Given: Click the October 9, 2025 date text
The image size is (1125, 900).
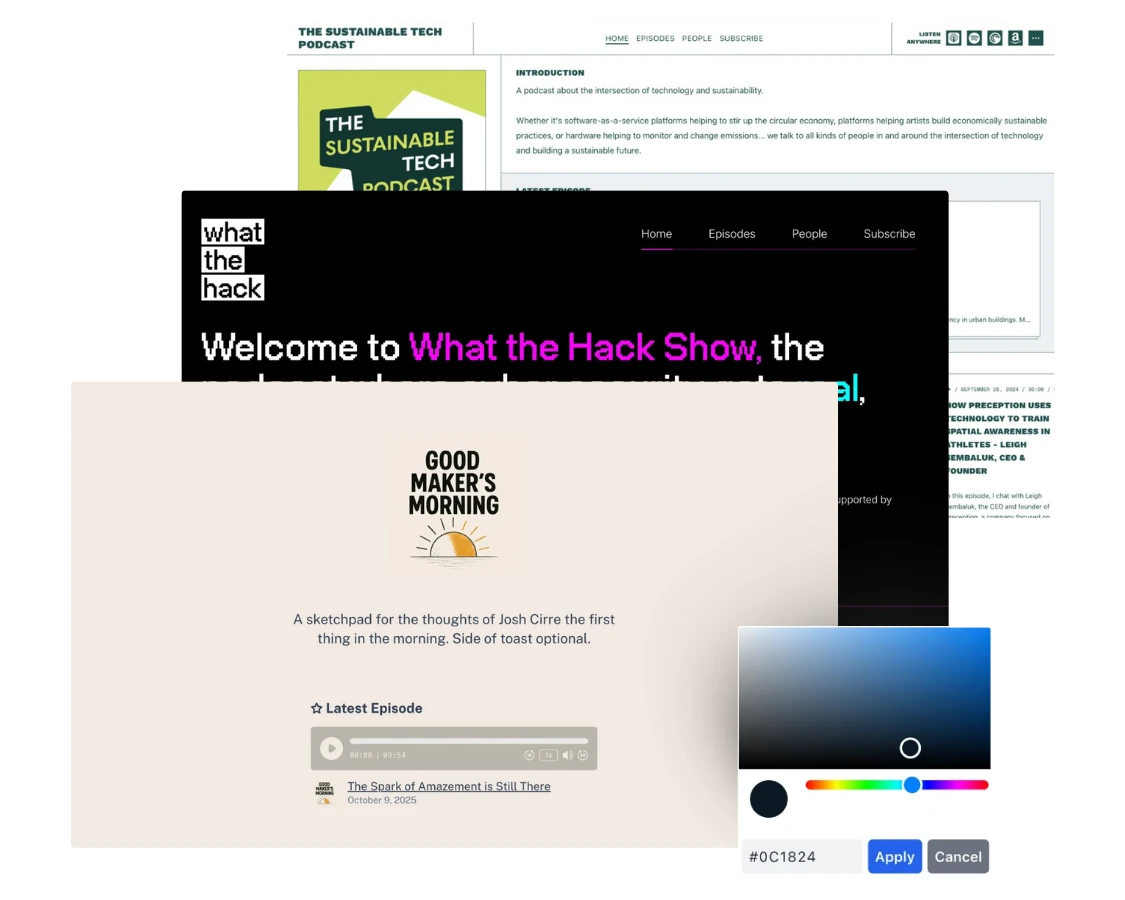Looking at the screenshot, I should (382, 800).
